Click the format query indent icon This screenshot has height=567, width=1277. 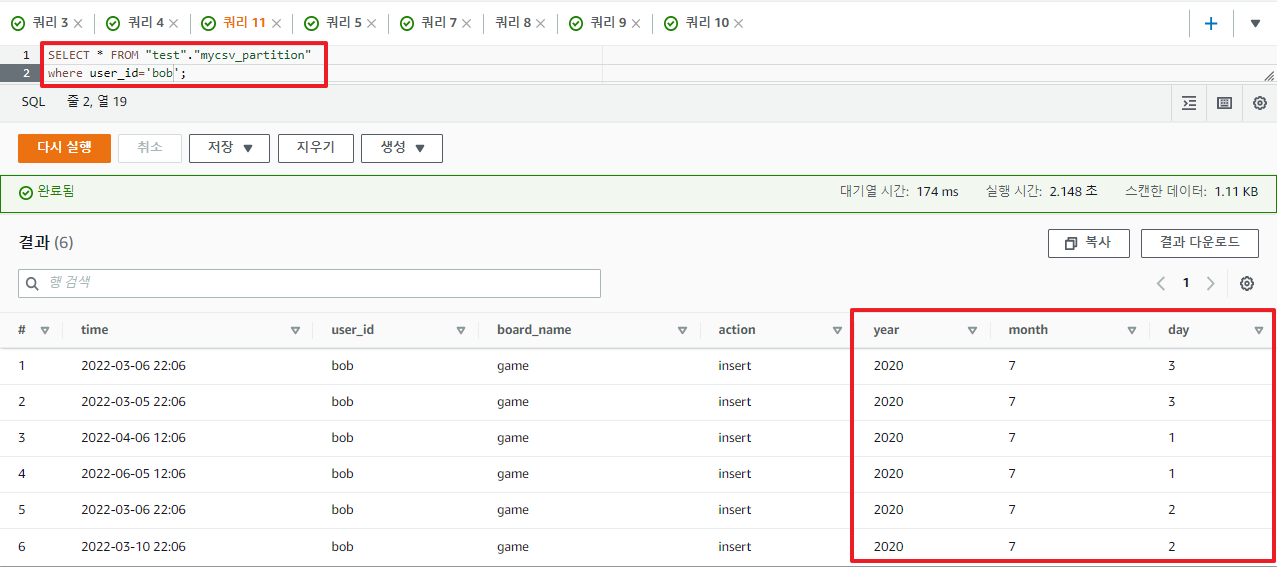[1189, 102]
